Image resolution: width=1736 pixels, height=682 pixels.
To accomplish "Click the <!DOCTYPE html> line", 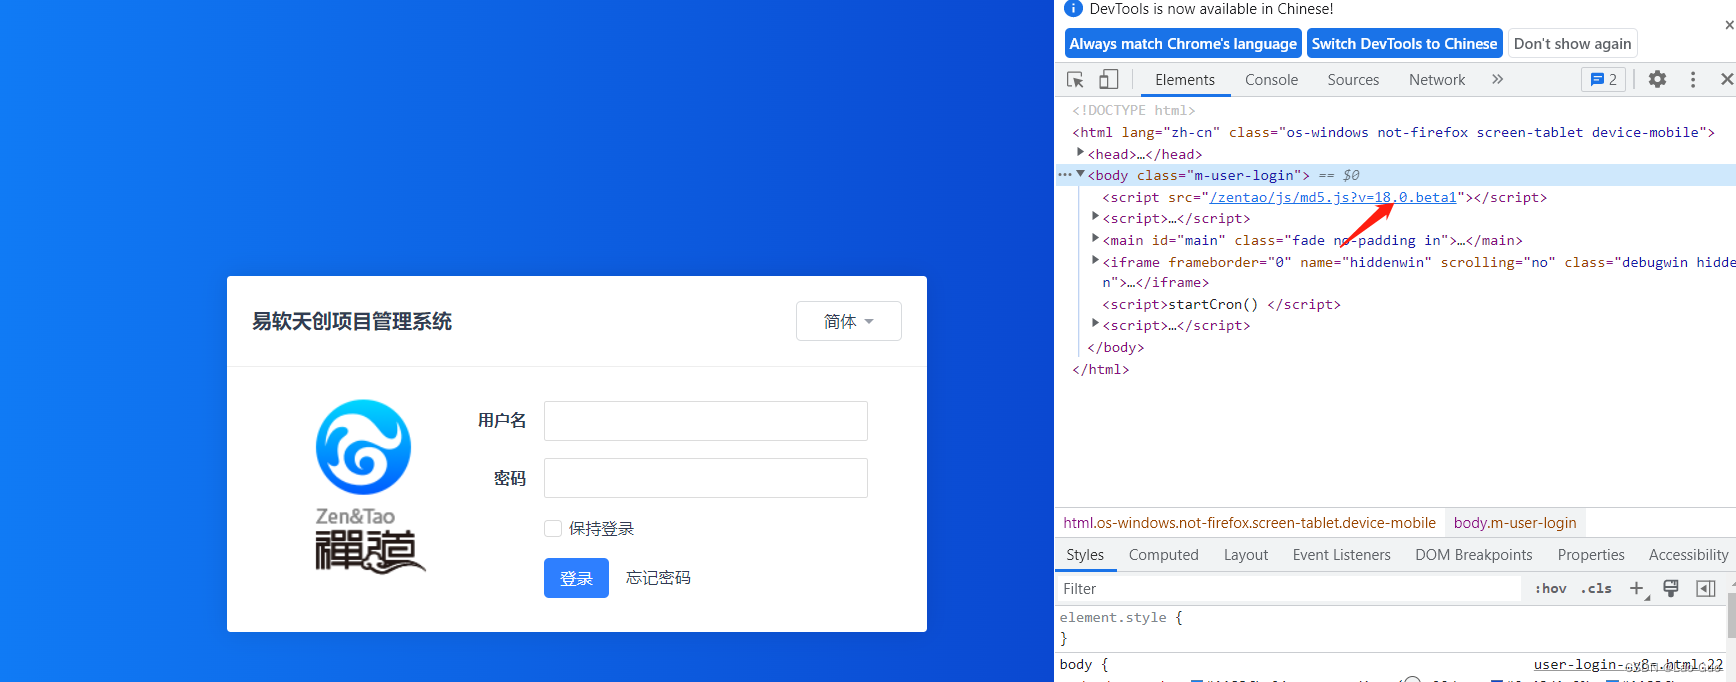I will [1134, 110].
